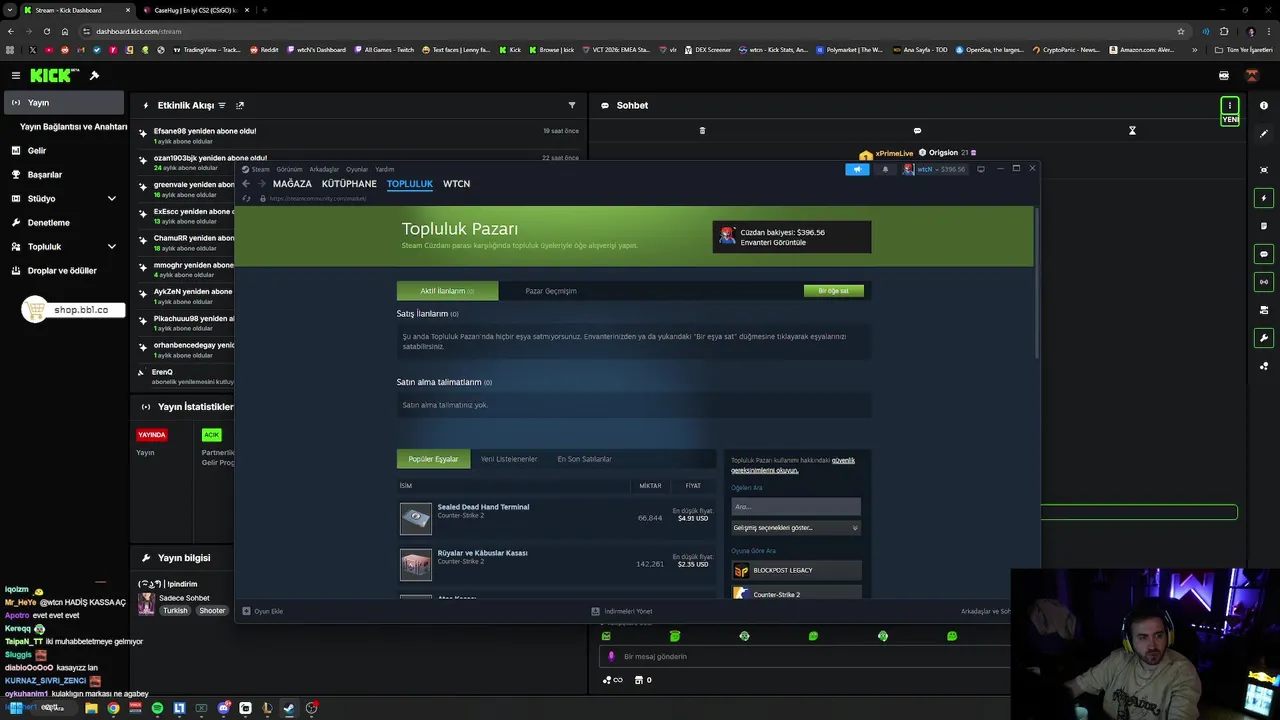
Task: Click the bubbles icon at bottom of rail
Action: point(1264,366)
